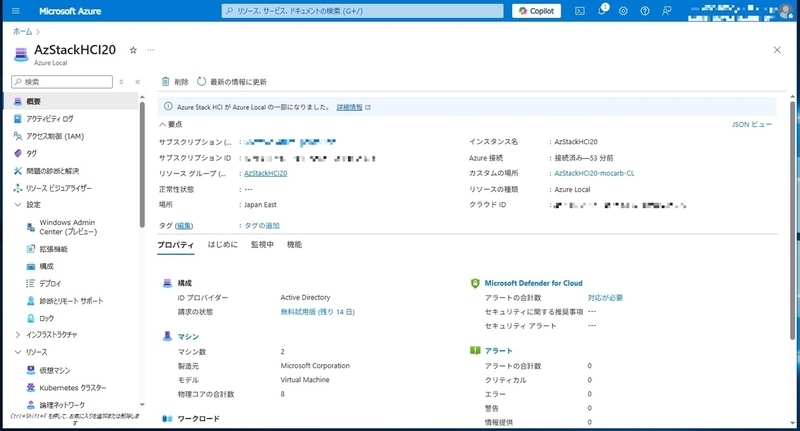Click 最新の情報に更新 refresh button
This screenshot has height=431, width=800.
232,82
